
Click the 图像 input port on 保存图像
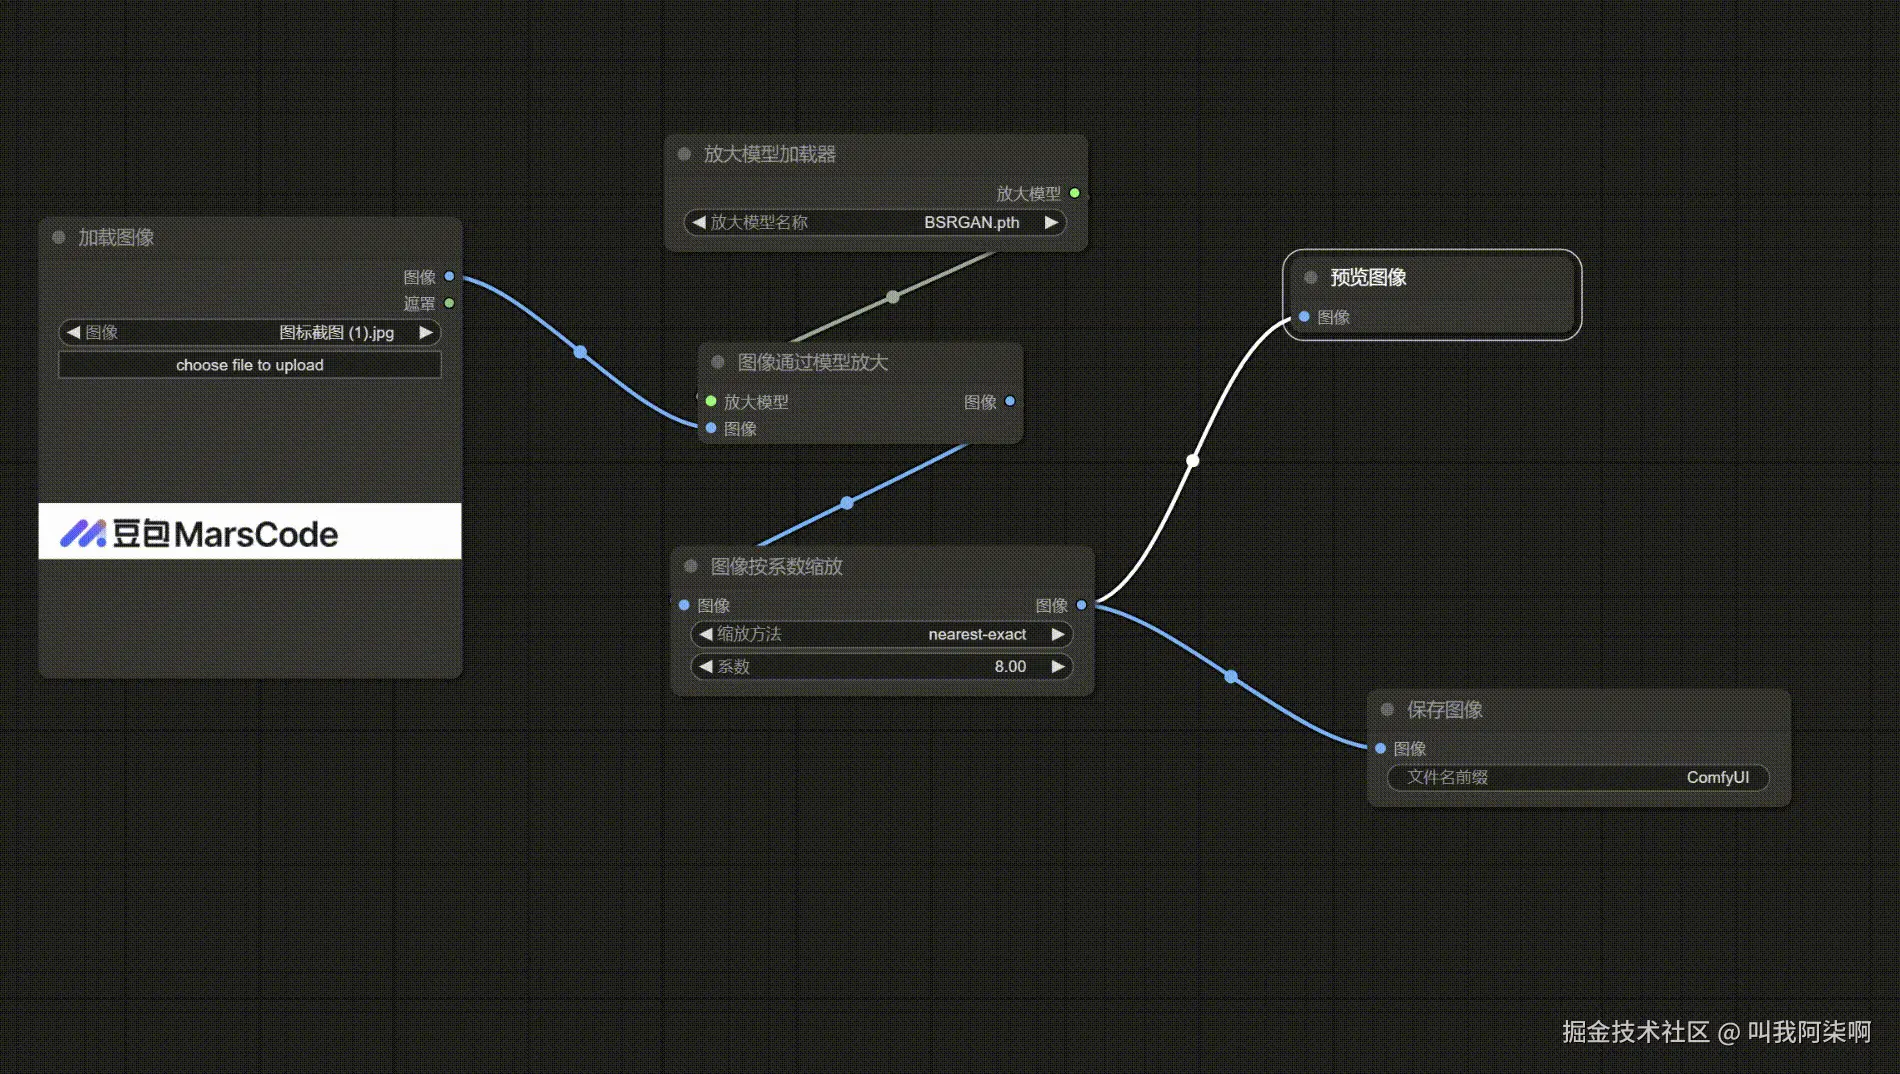point(1381,748)
